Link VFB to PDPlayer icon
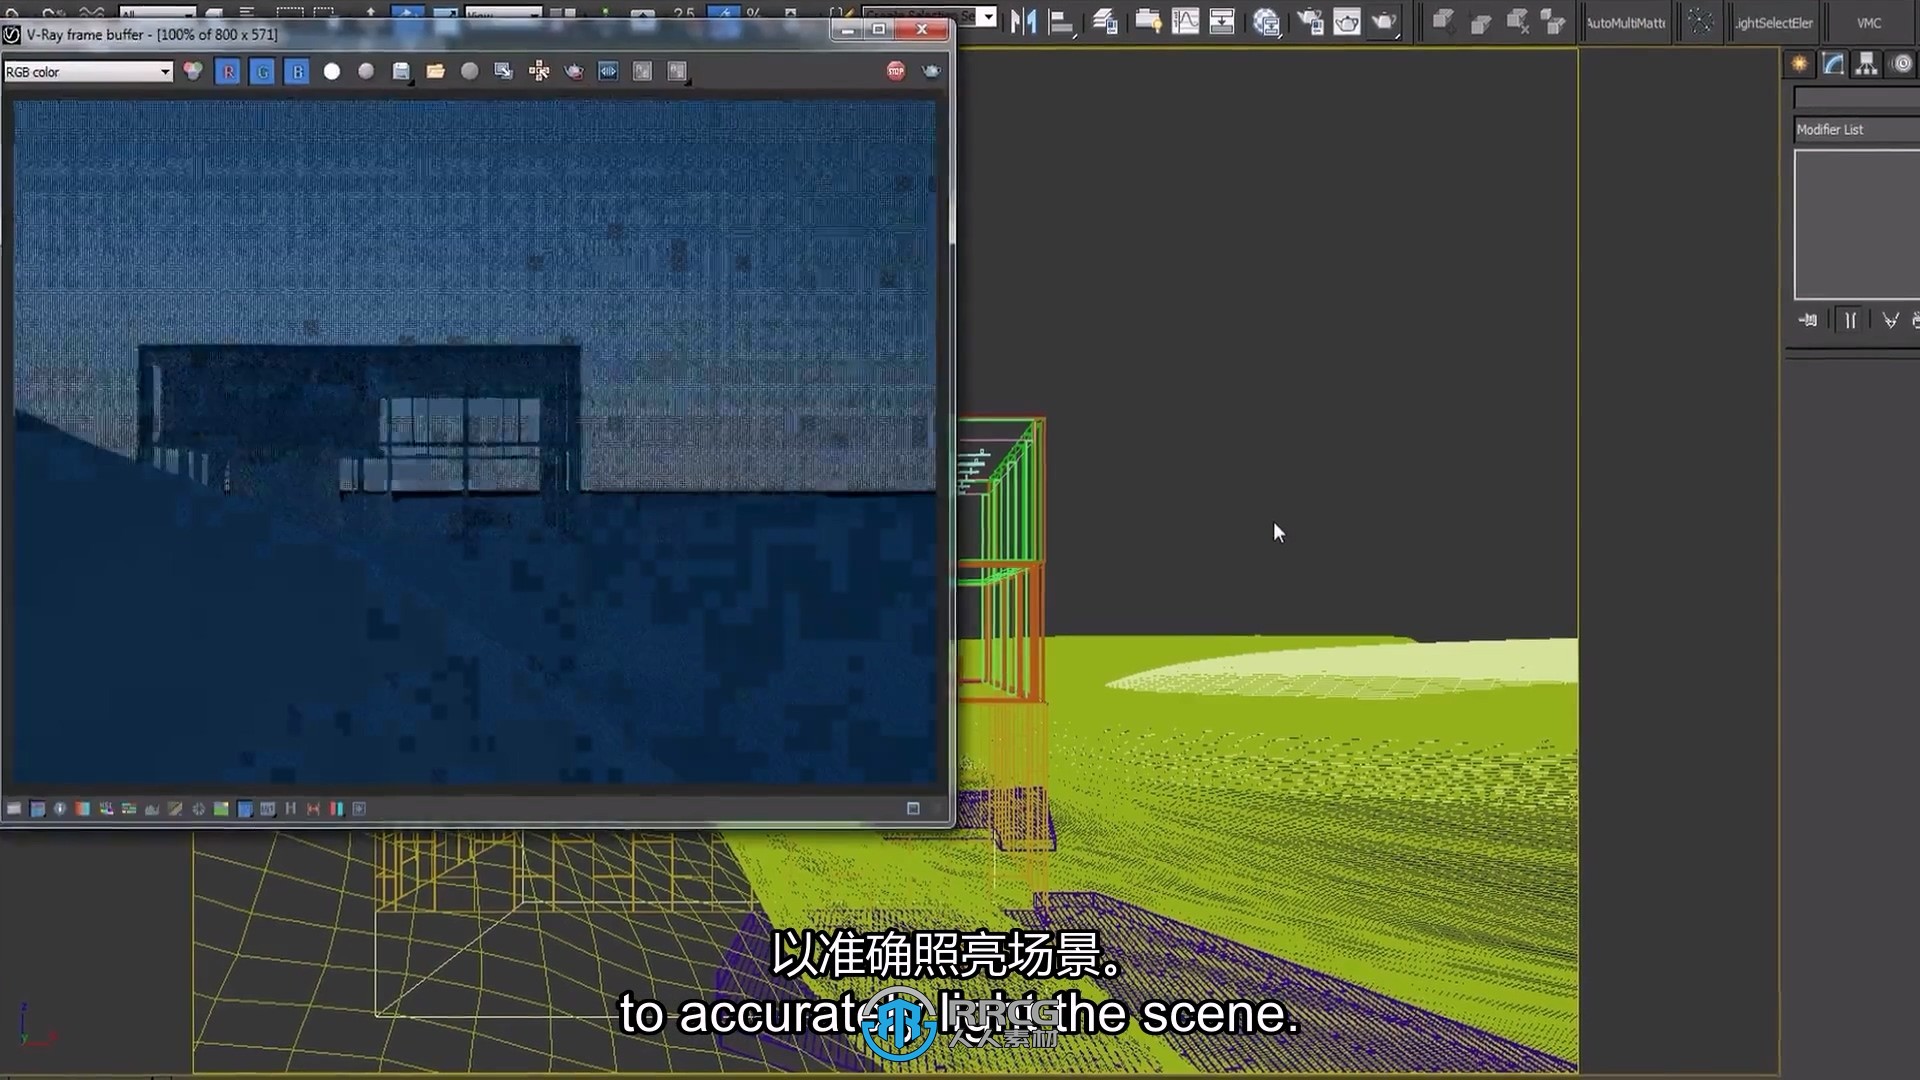Viewport: 1920px width, 1080px height. [x=608, y=71]
